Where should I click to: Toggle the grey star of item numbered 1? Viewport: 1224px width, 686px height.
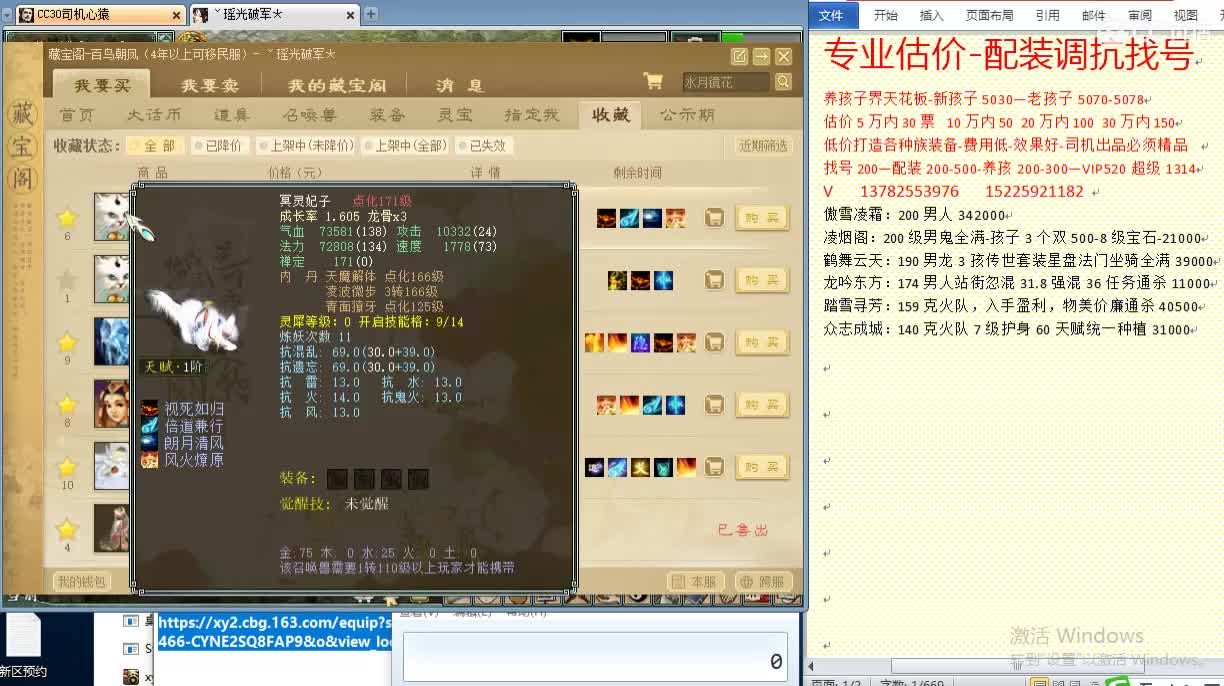pos(67,280)
